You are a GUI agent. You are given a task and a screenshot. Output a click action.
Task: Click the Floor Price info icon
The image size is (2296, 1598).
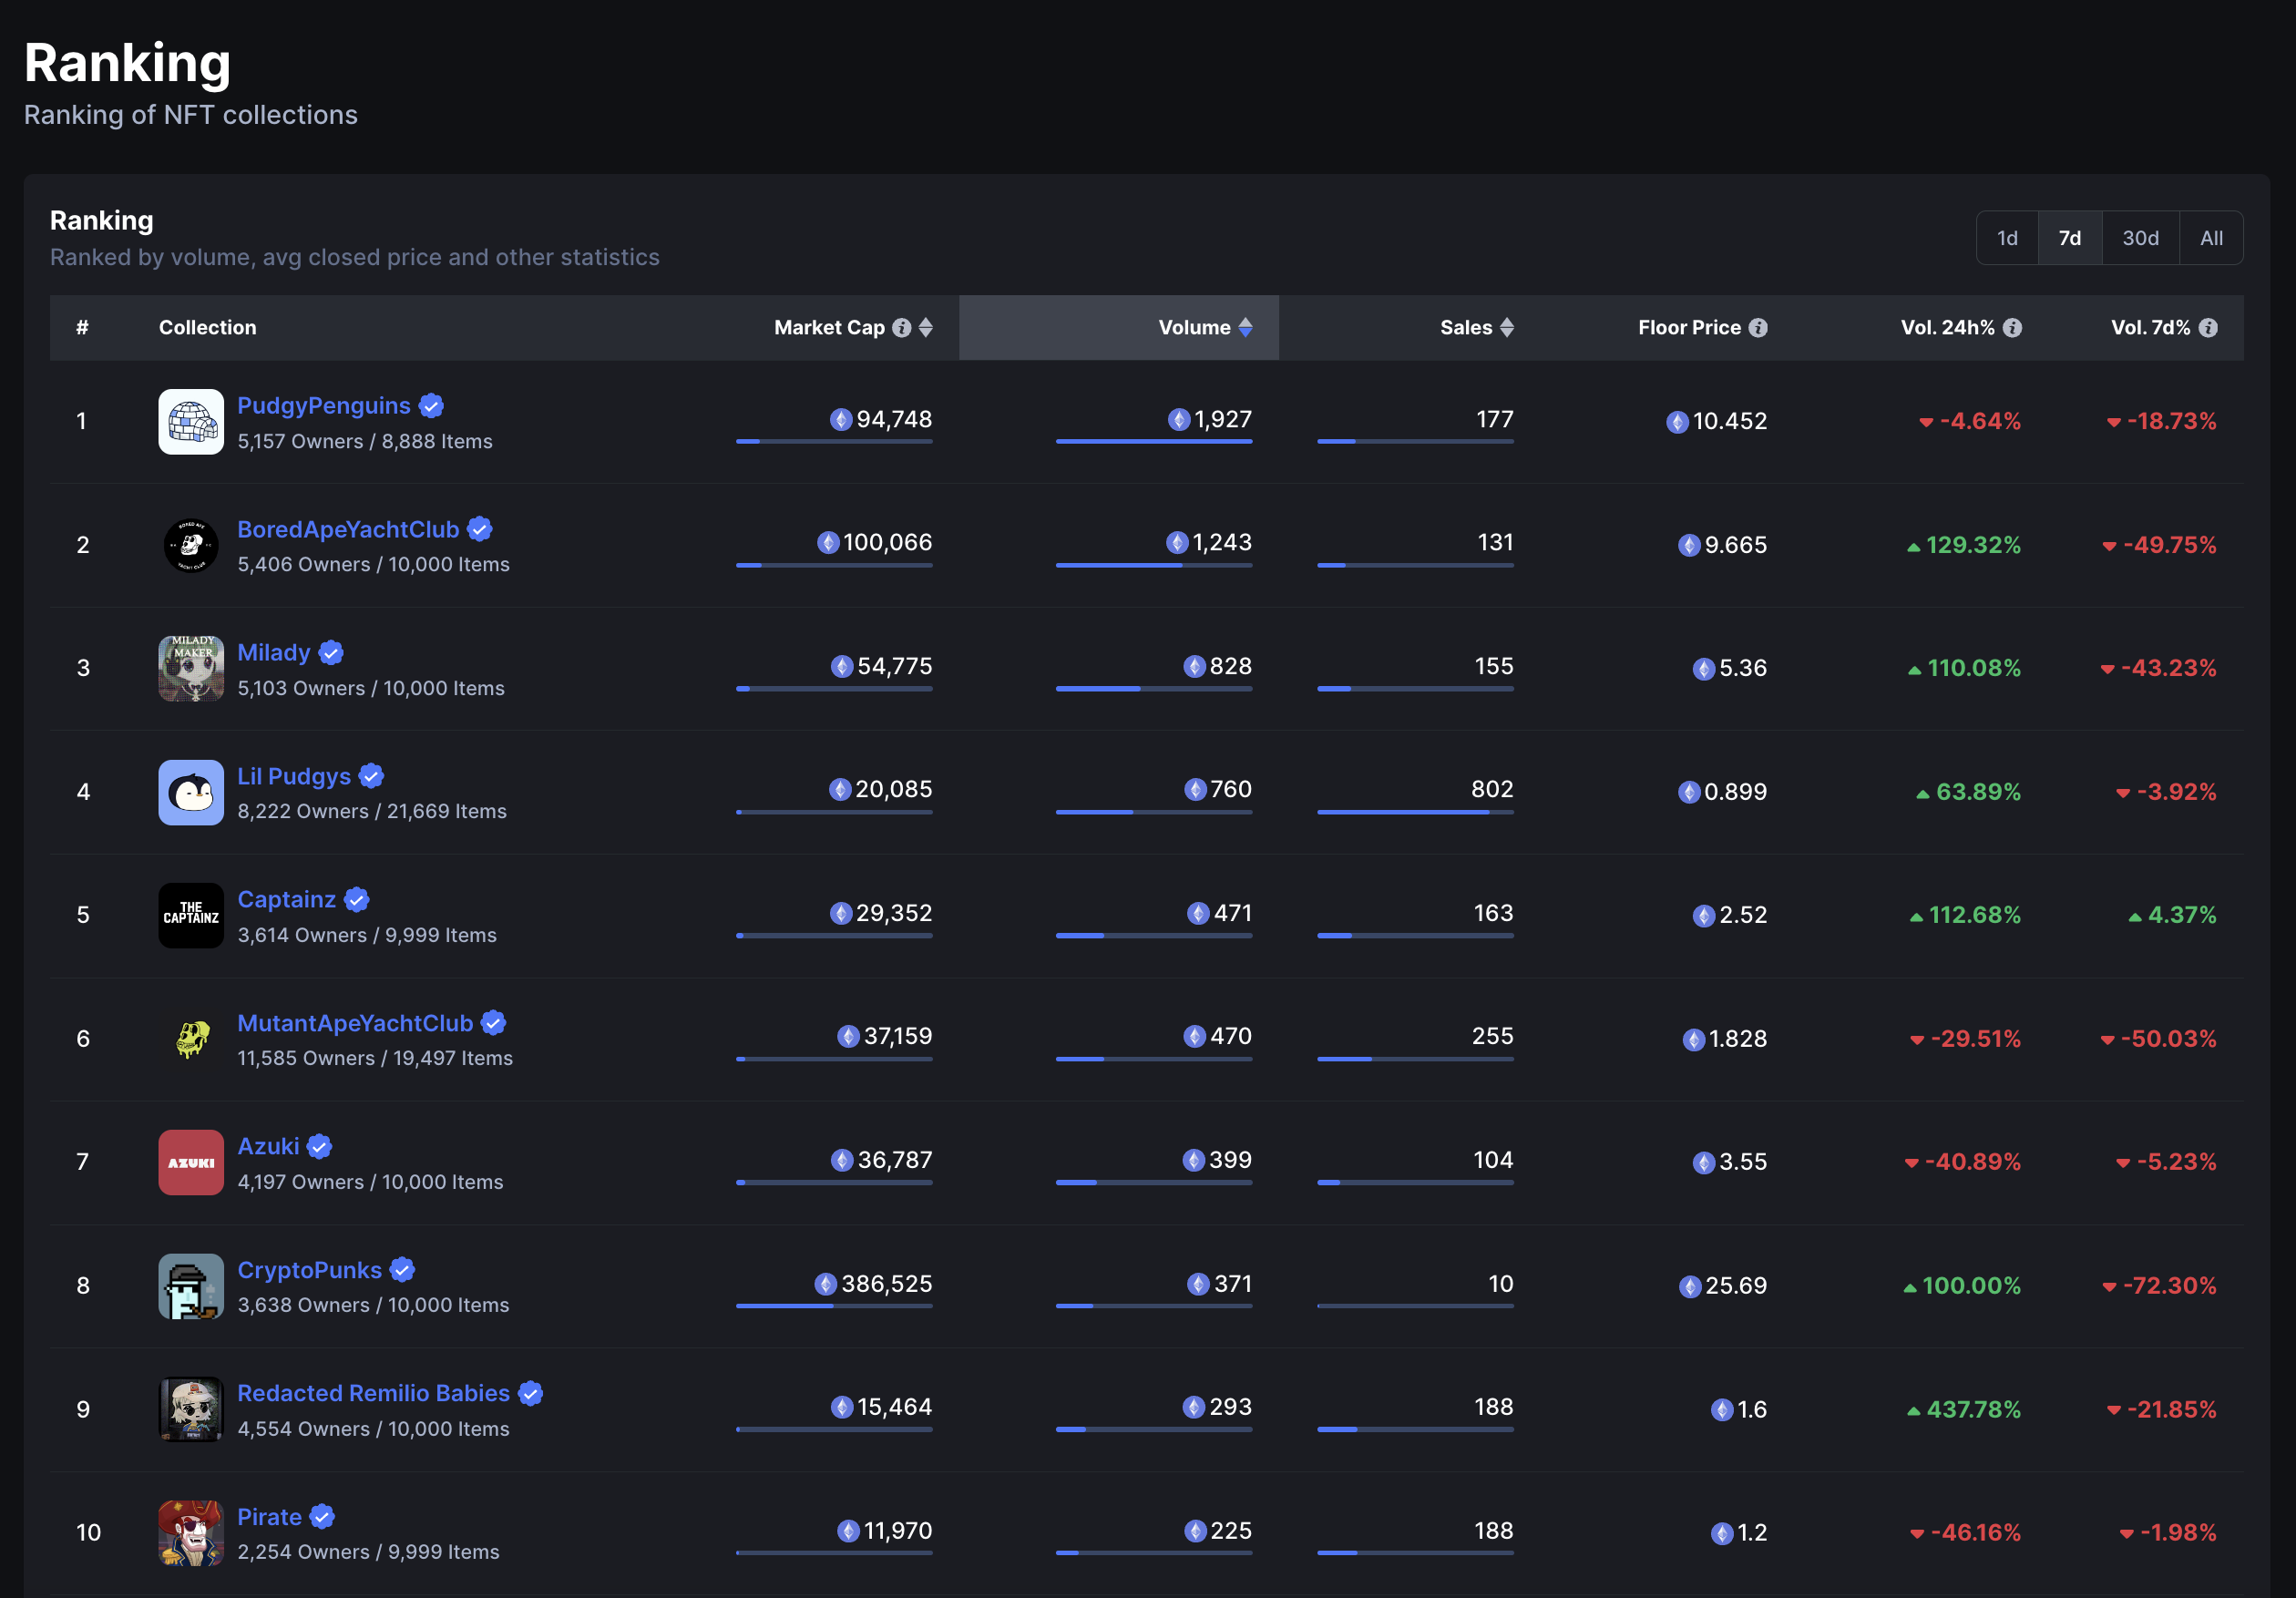pos(1758,328)
